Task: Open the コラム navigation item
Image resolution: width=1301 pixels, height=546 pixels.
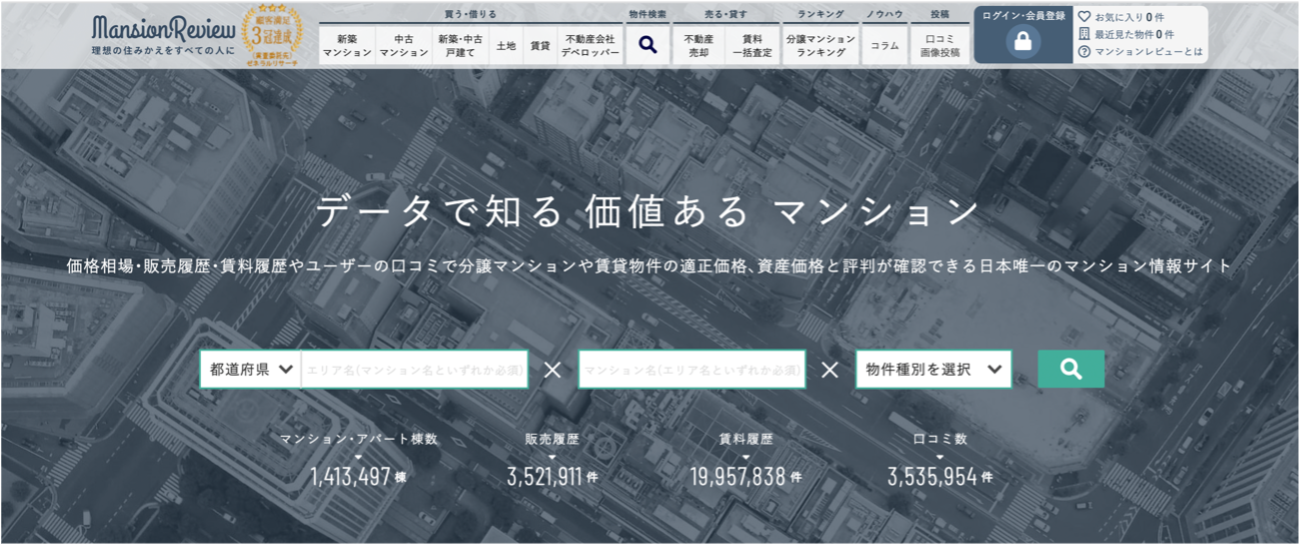Action: point(885,46)
